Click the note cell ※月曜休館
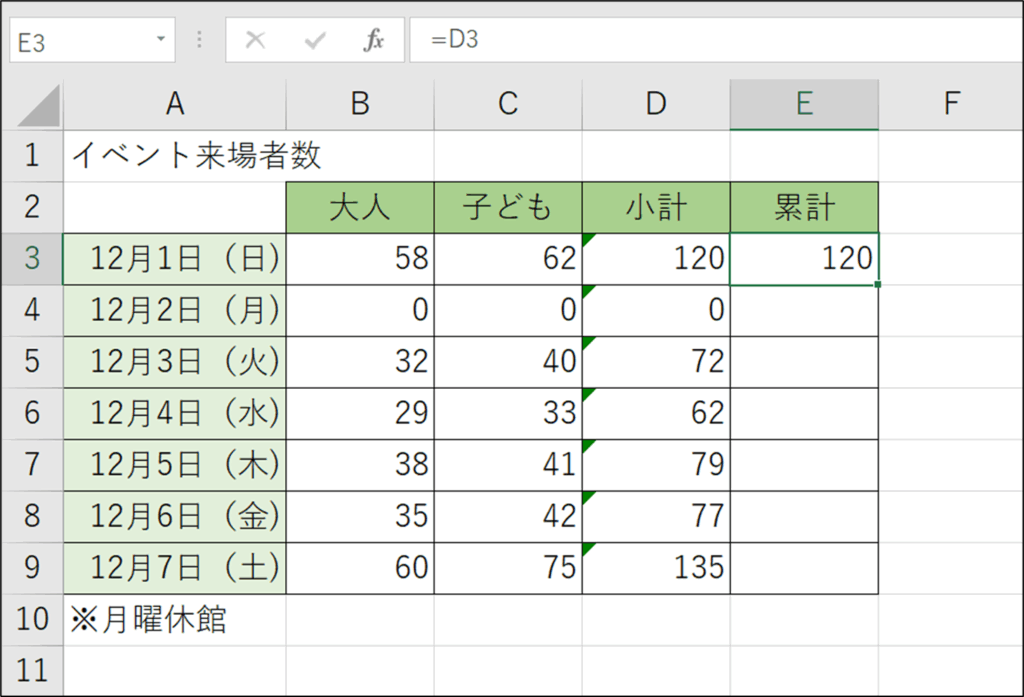 pos(175,620)
